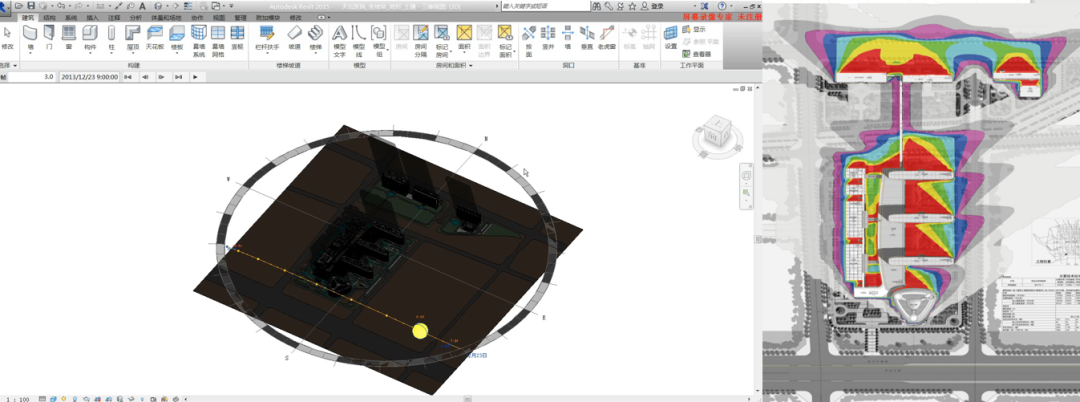Open the Insert (插入) ribbon tab
This screenshot has height=402, width=1080.
93,18
